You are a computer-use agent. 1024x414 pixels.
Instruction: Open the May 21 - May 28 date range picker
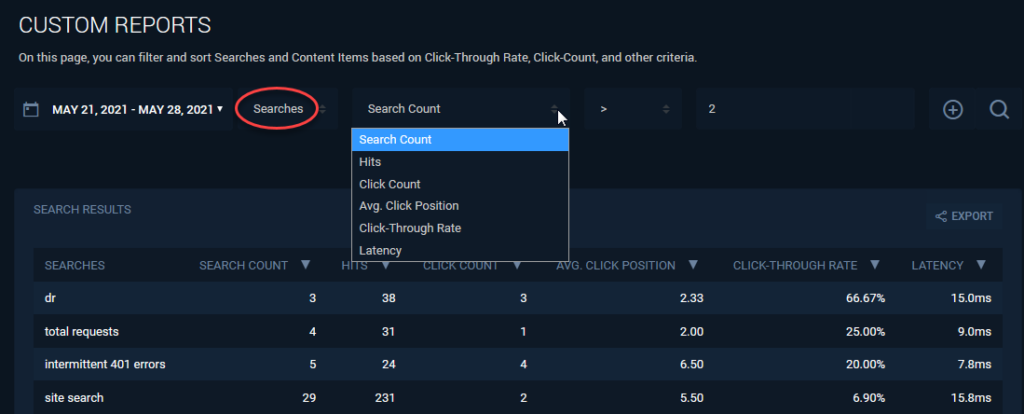point(137,109)
